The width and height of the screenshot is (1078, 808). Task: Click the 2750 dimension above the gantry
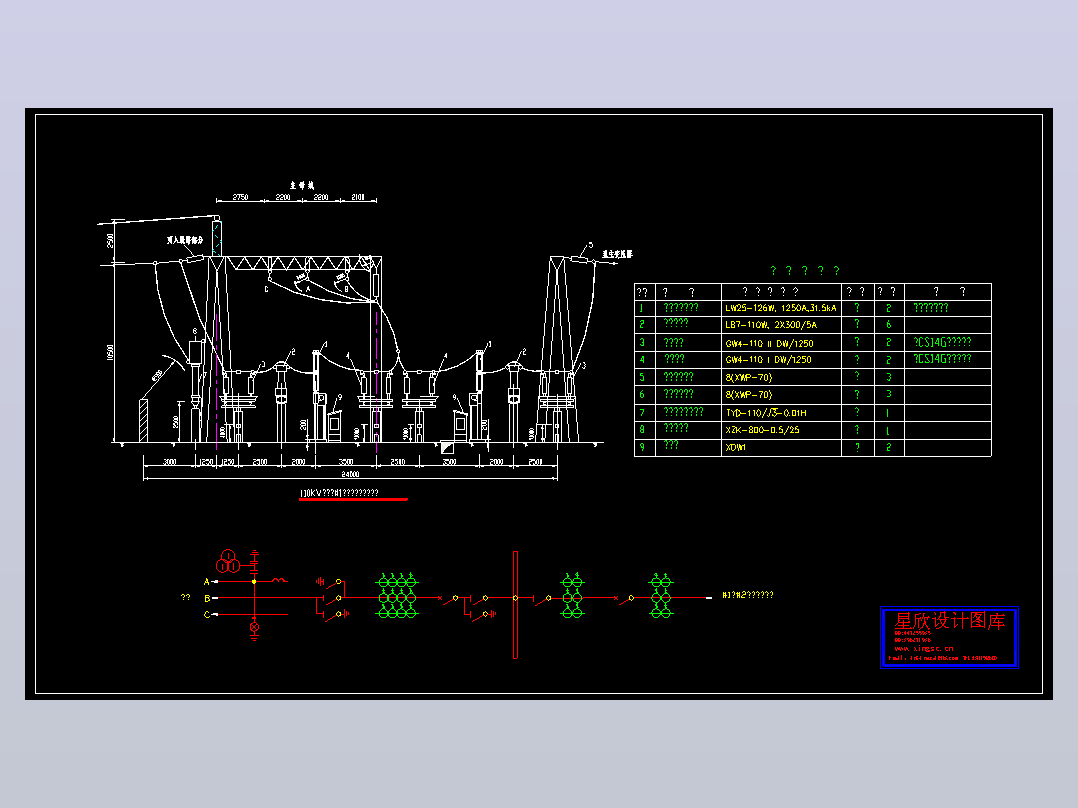[241, 197]
